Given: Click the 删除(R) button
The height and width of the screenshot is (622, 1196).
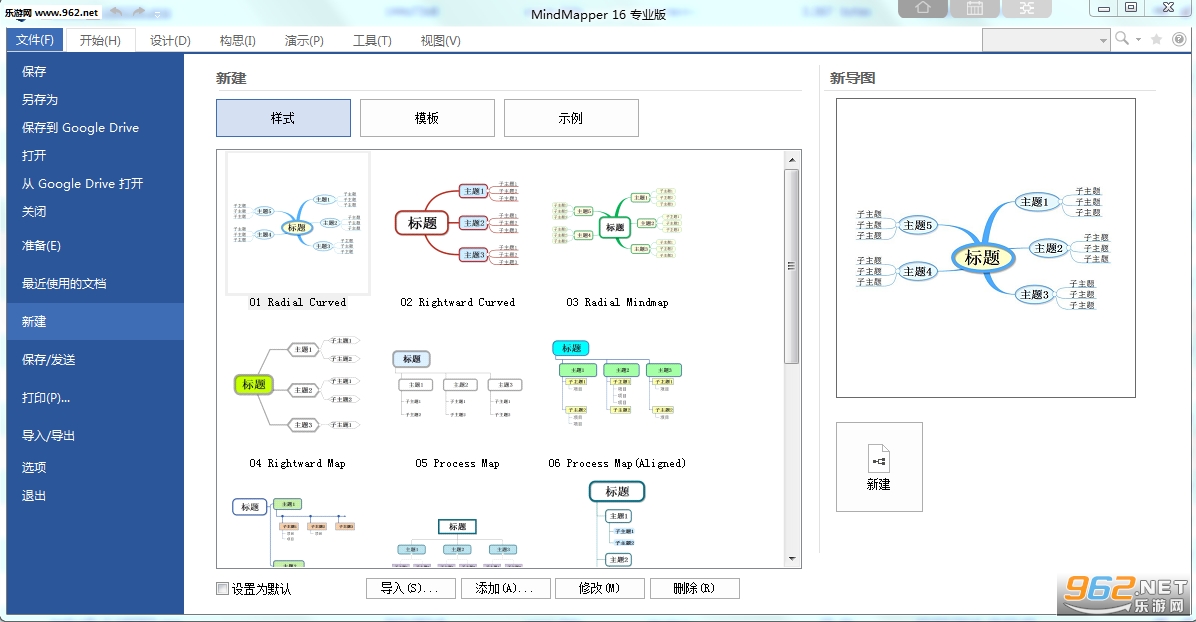Looking at the screenshot, I should pyautogui.click(x=694, y=588).
